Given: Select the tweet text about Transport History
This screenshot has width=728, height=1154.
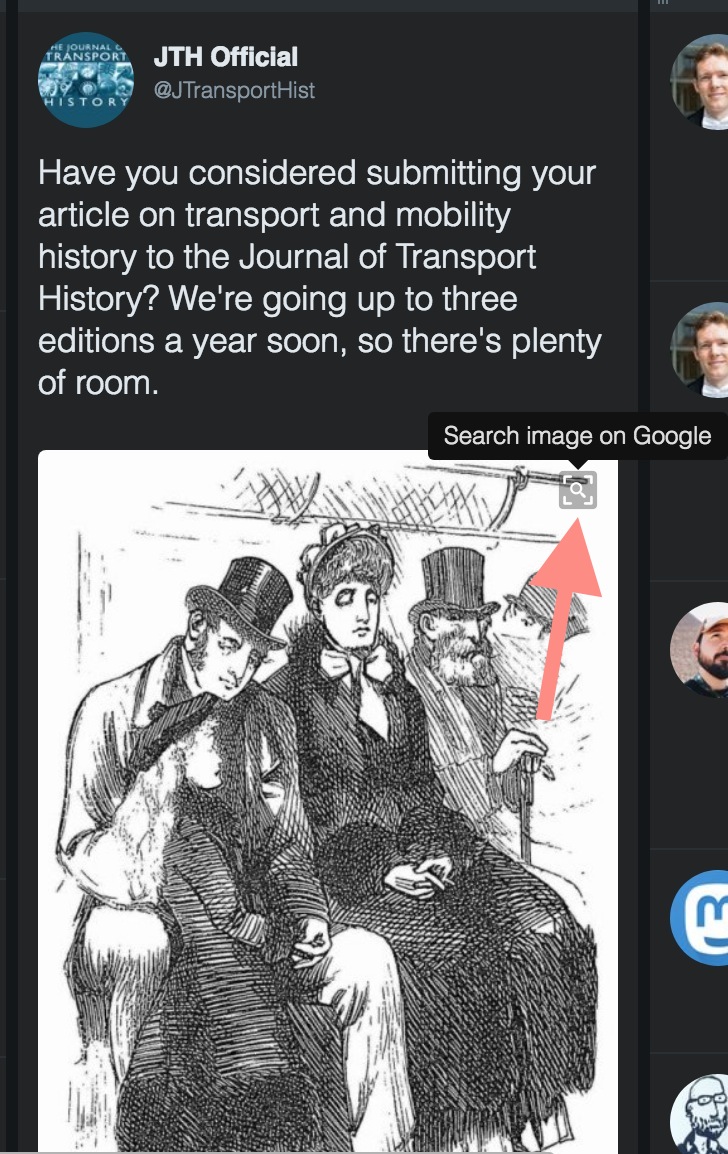Looking at the screenshot, I should point(319,277).
